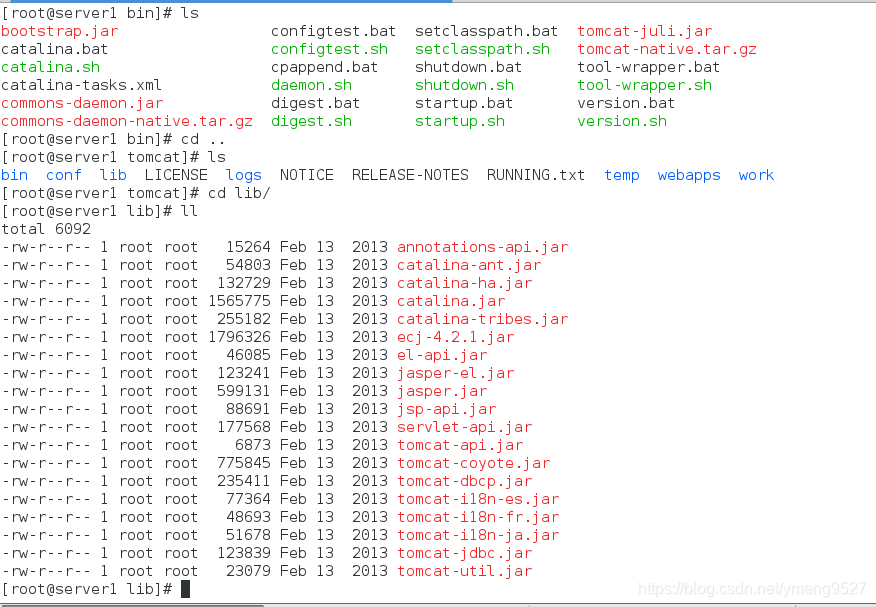This screenshot has height=607, width=876.
Task: Select catalina-tasks.xml filename
Action: point(82,85)
